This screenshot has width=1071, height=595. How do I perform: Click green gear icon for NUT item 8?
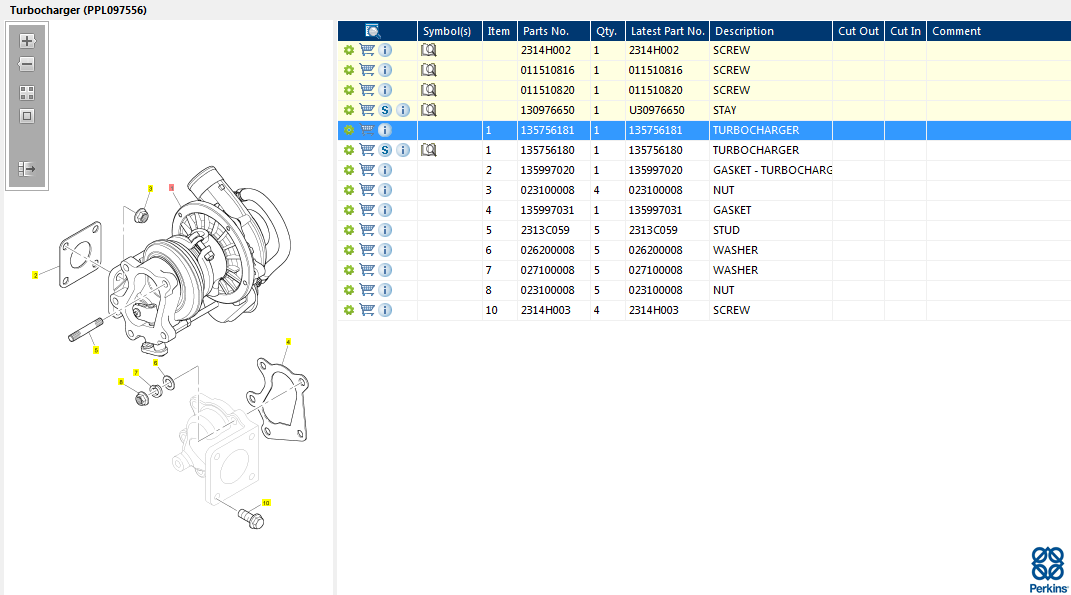(349, 290)
